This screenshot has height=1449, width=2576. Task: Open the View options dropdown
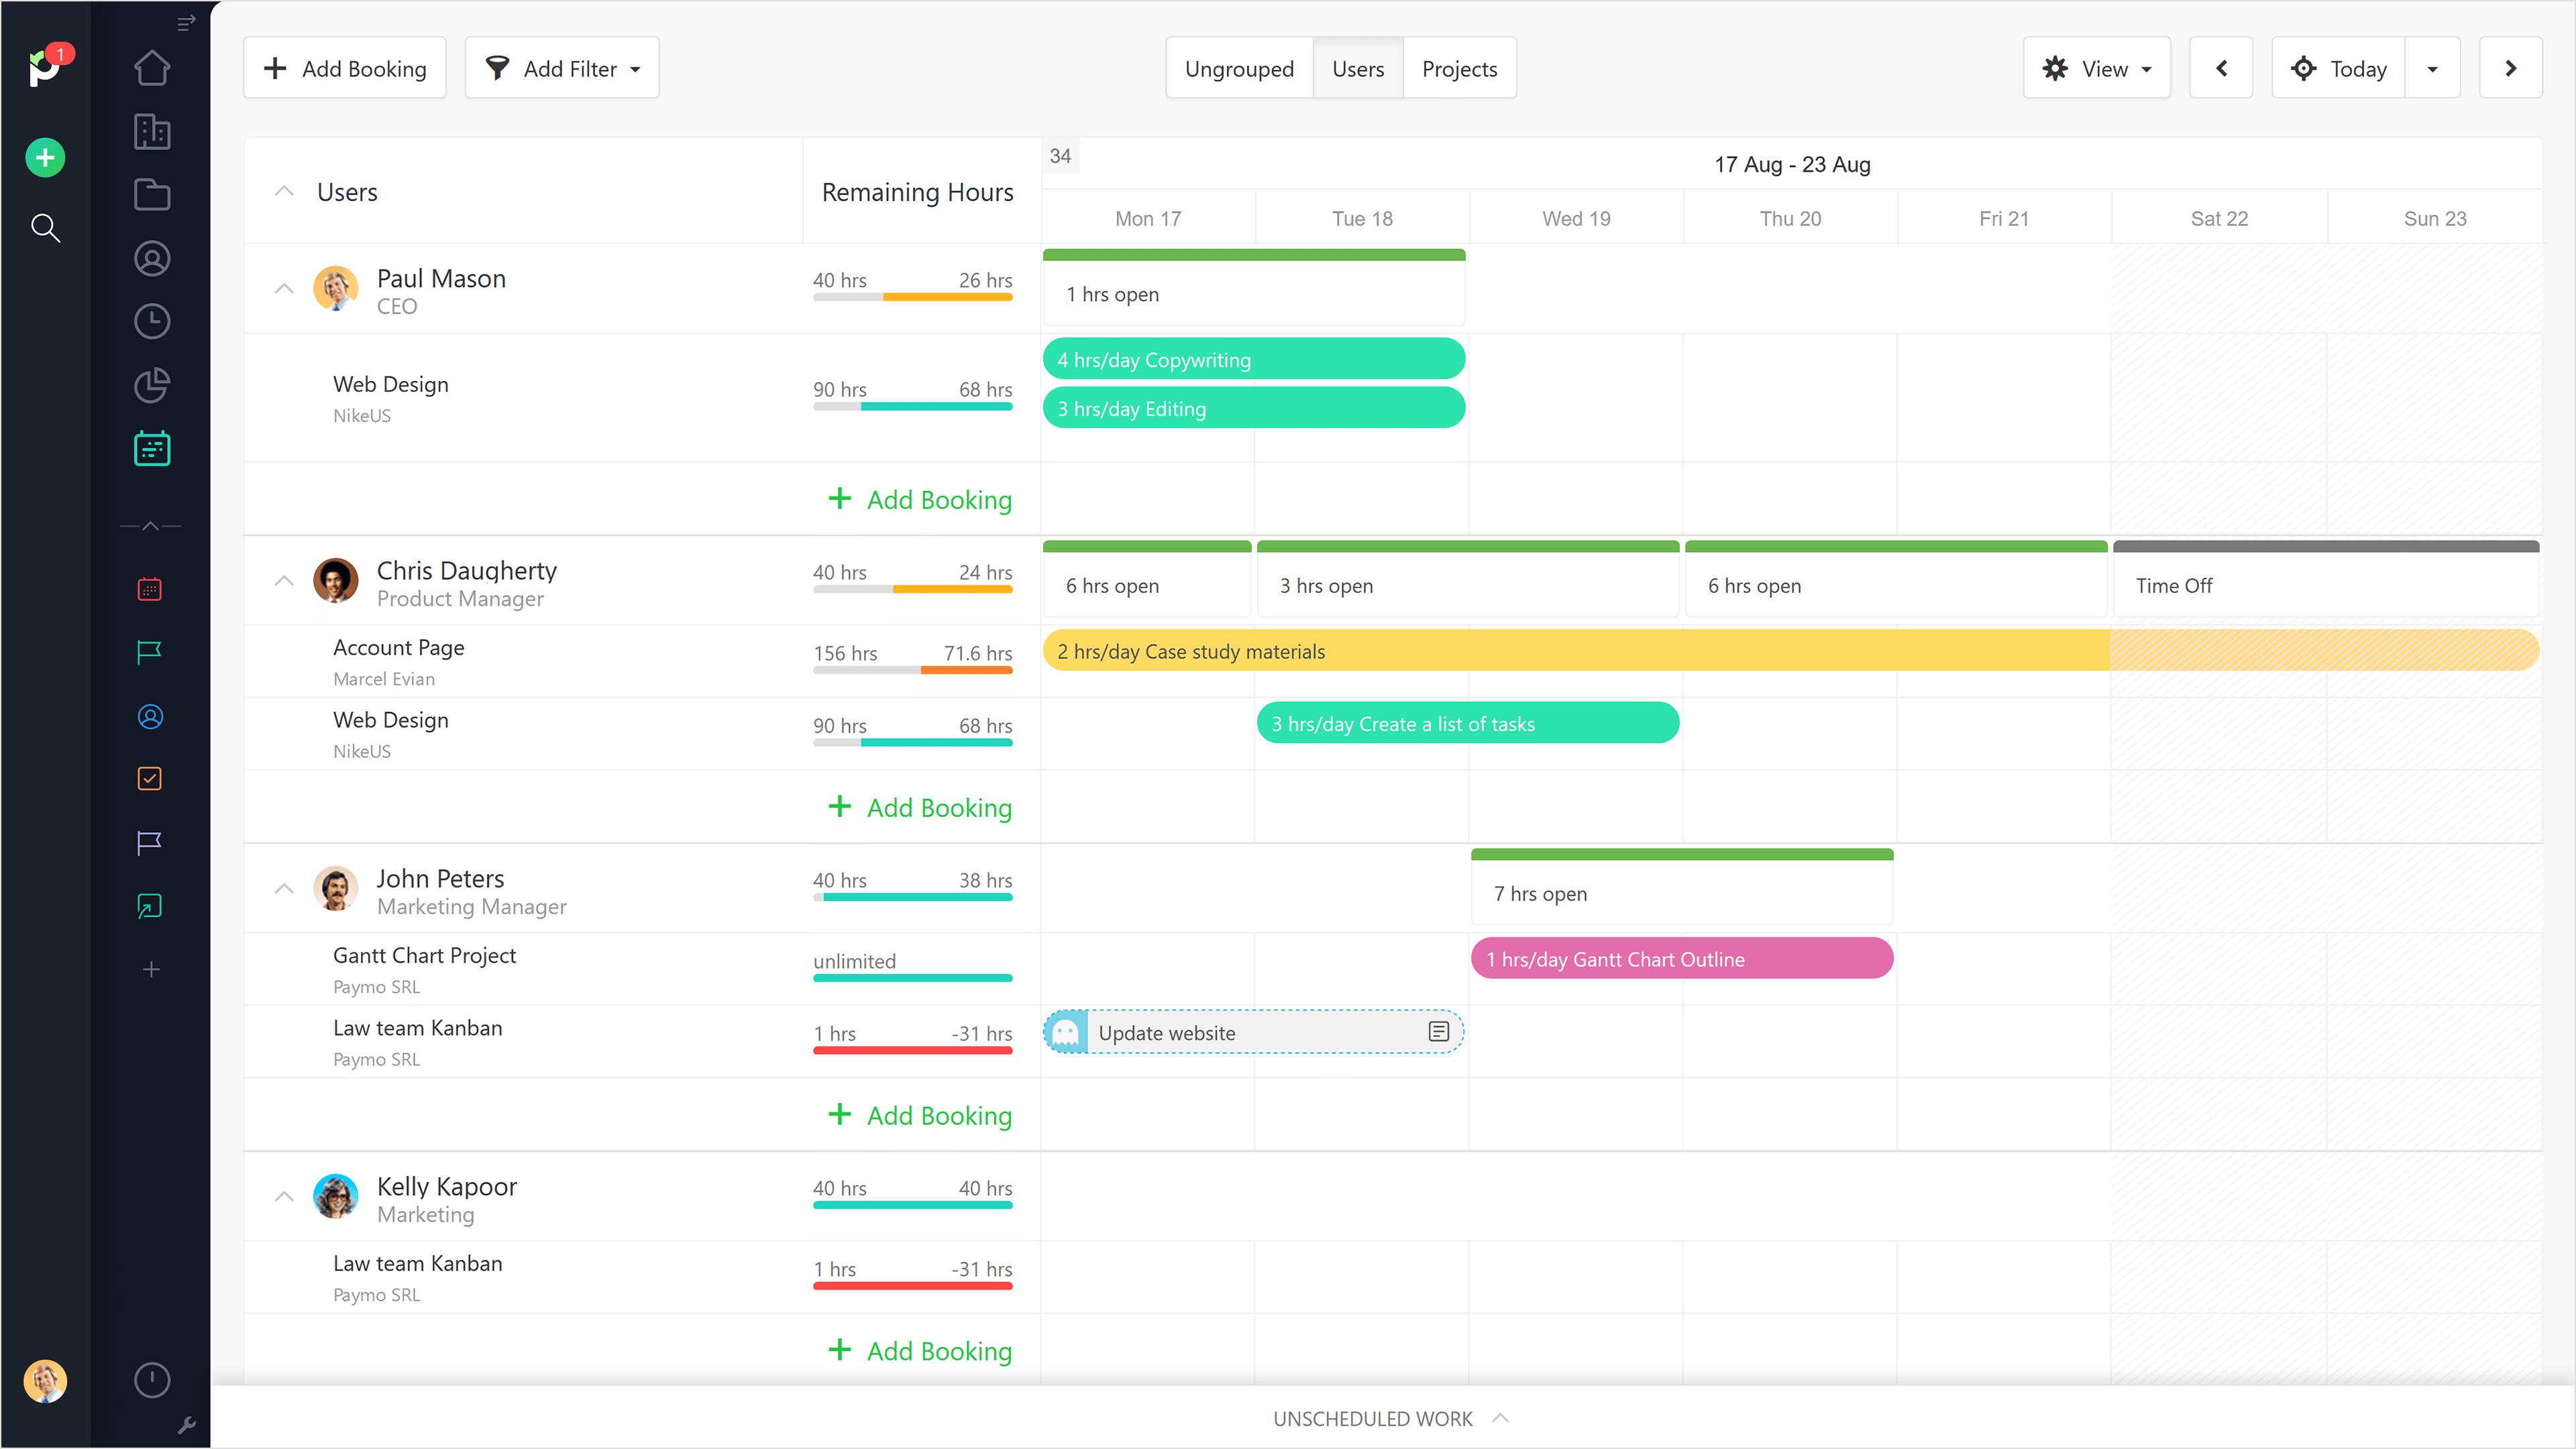2097,68
